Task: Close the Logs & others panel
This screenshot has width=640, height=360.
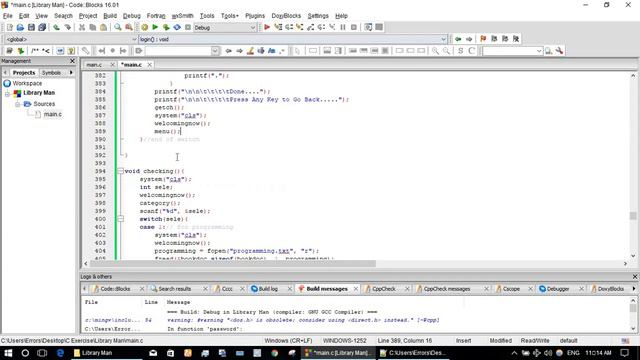Action: click(x=635, y=277)
